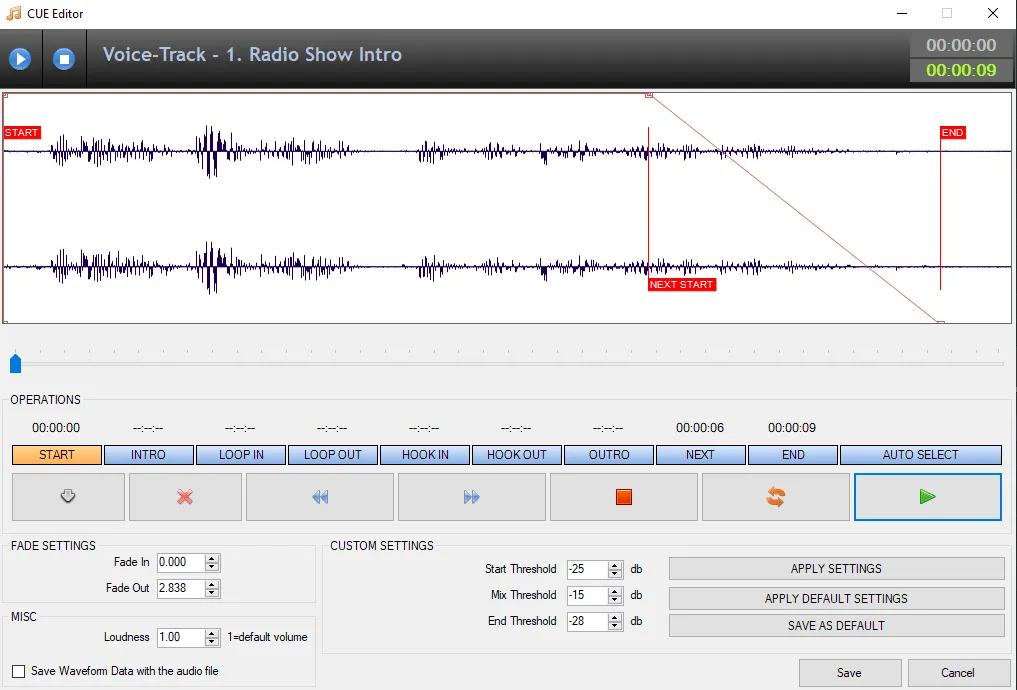The width and height of the screenshot is (1017, 690).
Task: Click the Voice-Track Radio Show Intro title
Action: [x=252, y=54]
